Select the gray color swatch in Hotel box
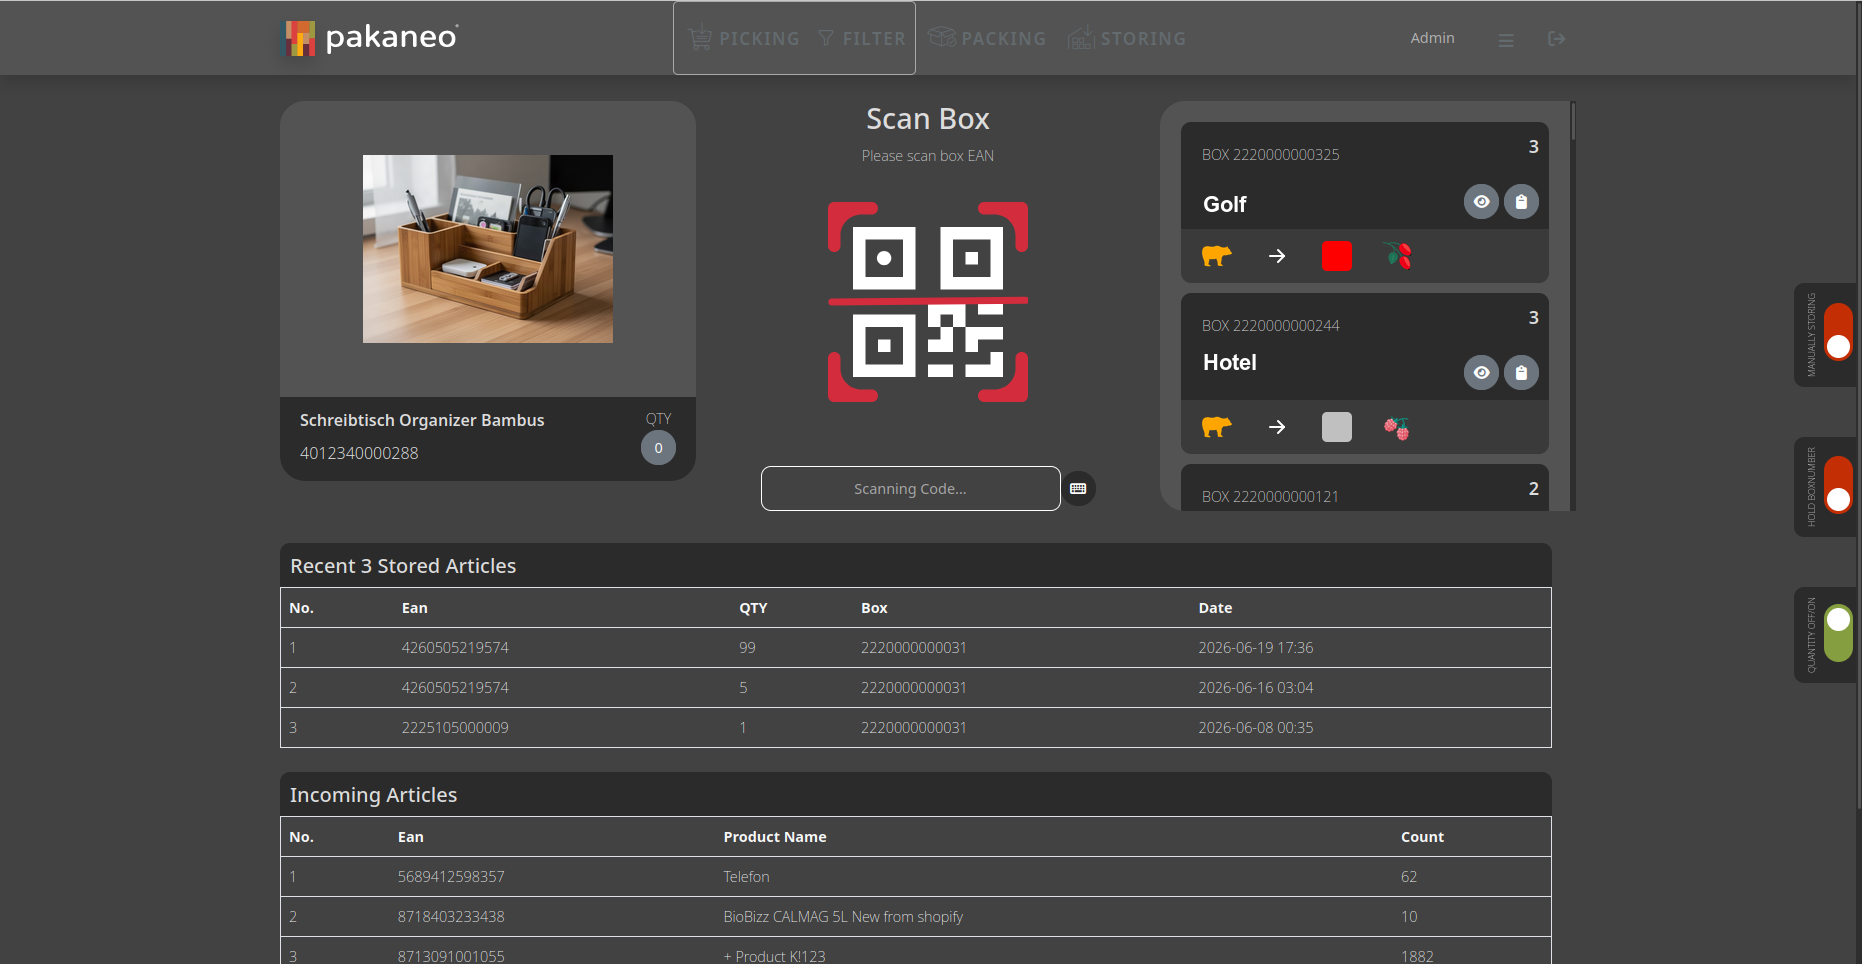Image resolution: width=1862 pixels, height=964 pixels. pyautogui.click(x=1337, y=427)
